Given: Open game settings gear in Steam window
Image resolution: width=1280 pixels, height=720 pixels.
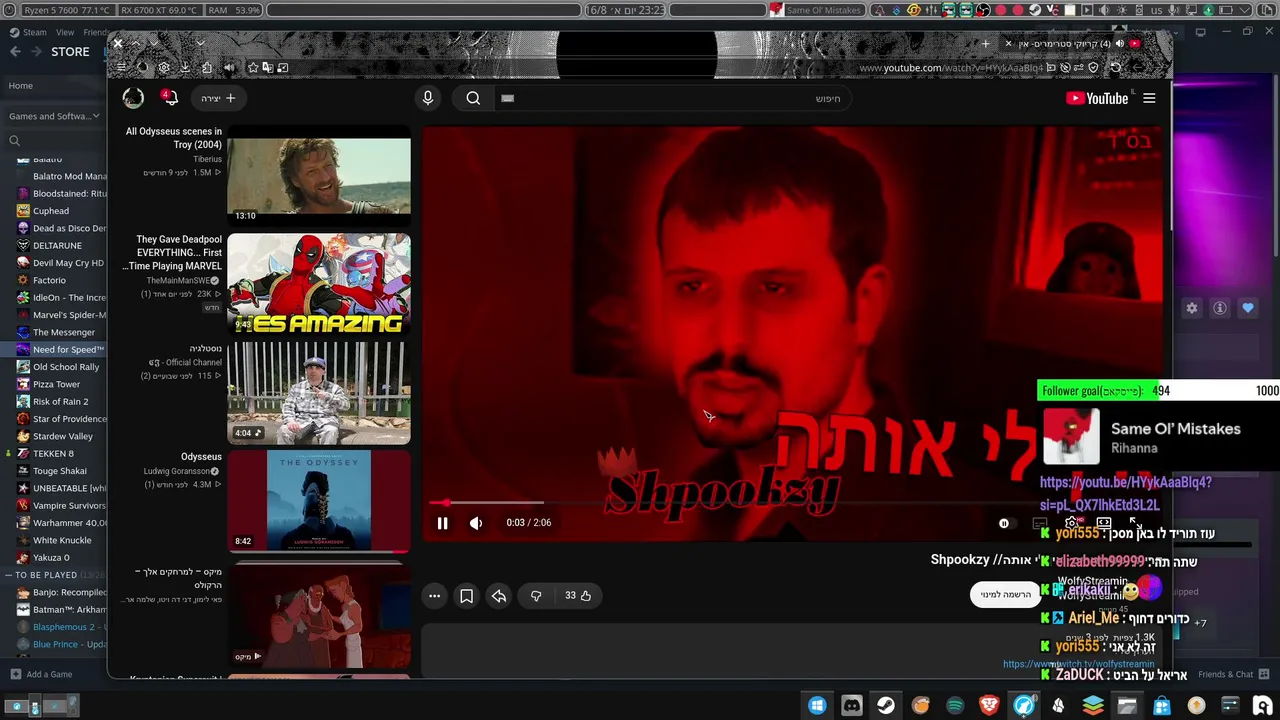Looking at the screenshot, I should 1192,308.
